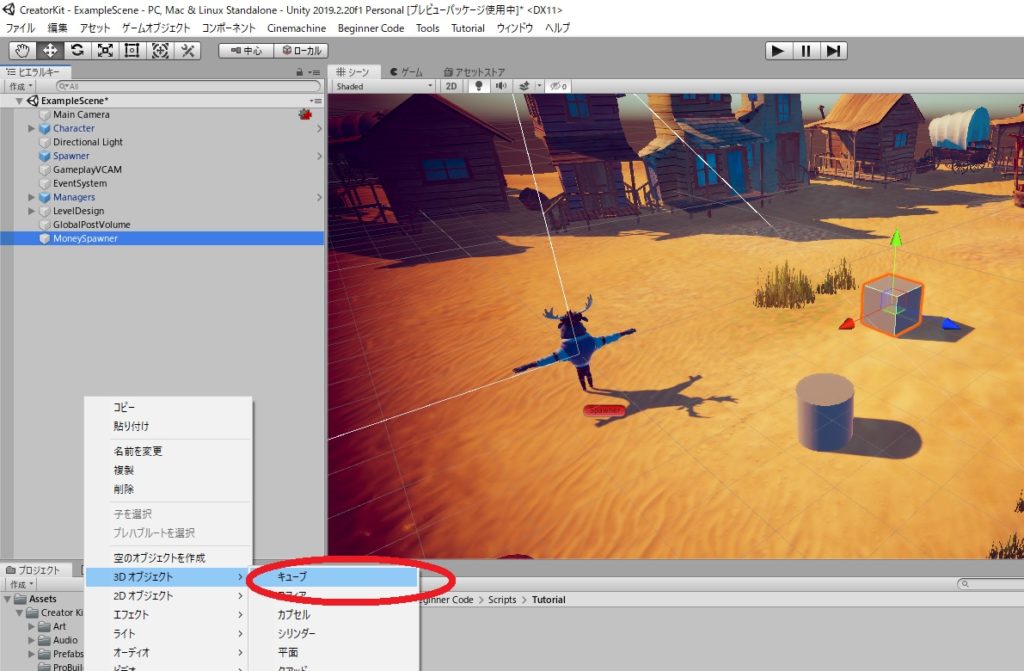The image size is (1024, 671).
Task: Step one frame forward
Action: [833, 50]
